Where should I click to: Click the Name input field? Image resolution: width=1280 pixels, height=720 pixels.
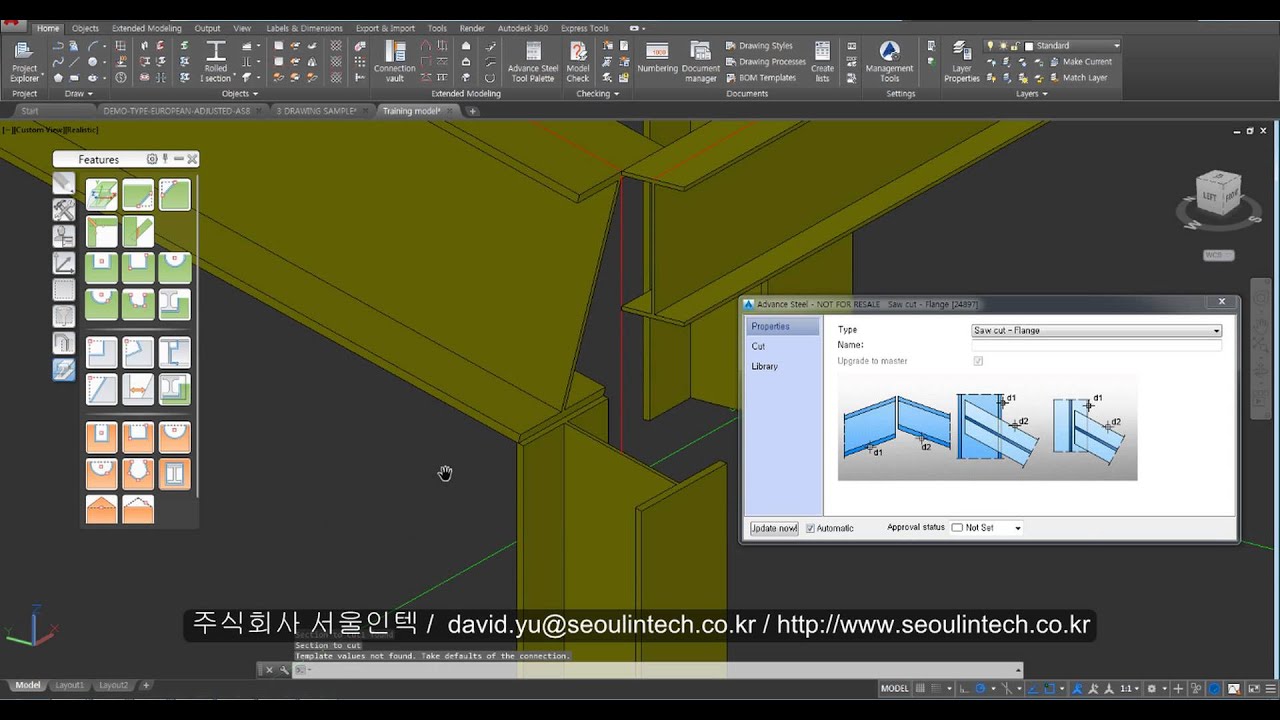tap(1097, 345)
